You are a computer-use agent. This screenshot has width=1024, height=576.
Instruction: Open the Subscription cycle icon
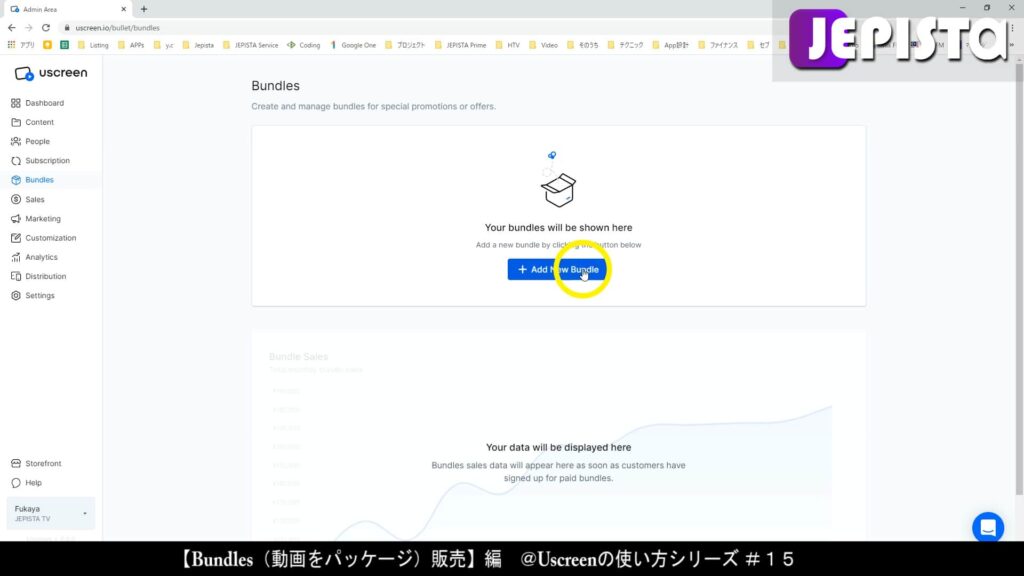pos(16,161)
